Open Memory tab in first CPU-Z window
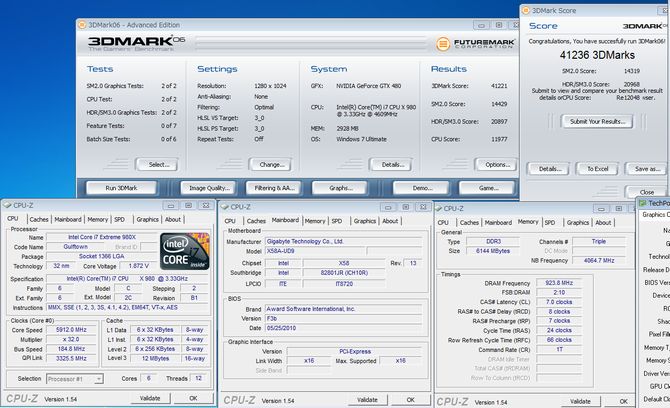670x408 pixels. [97, 219]
